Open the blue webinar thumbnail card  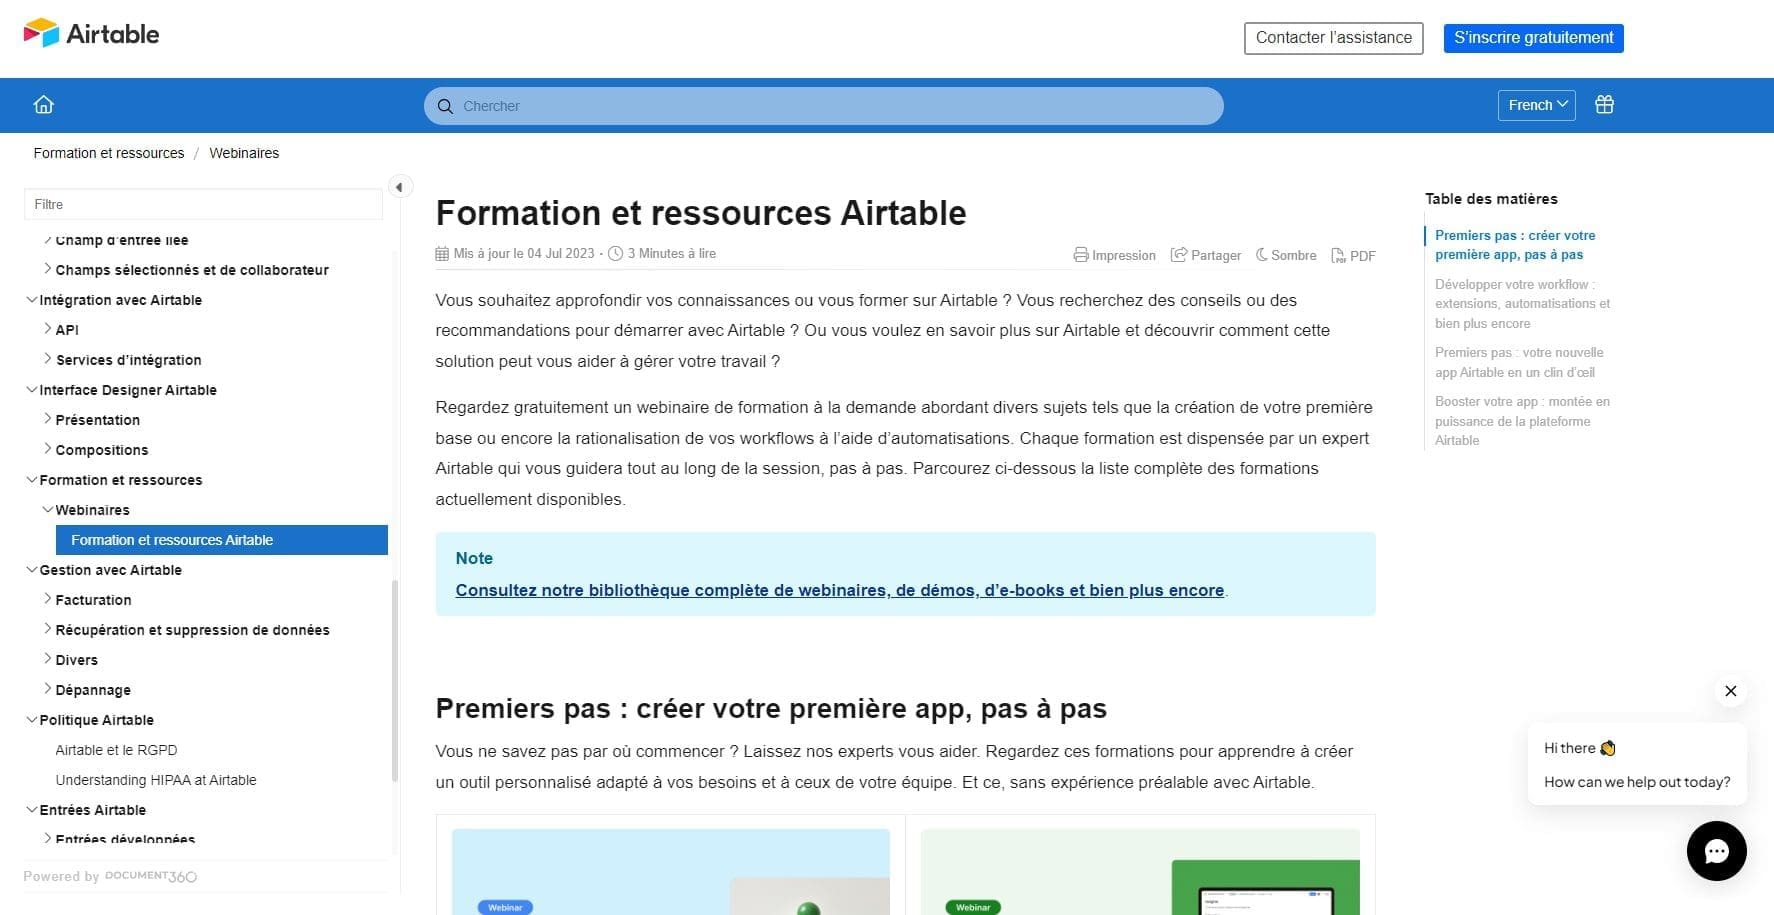tap(670, 871)
